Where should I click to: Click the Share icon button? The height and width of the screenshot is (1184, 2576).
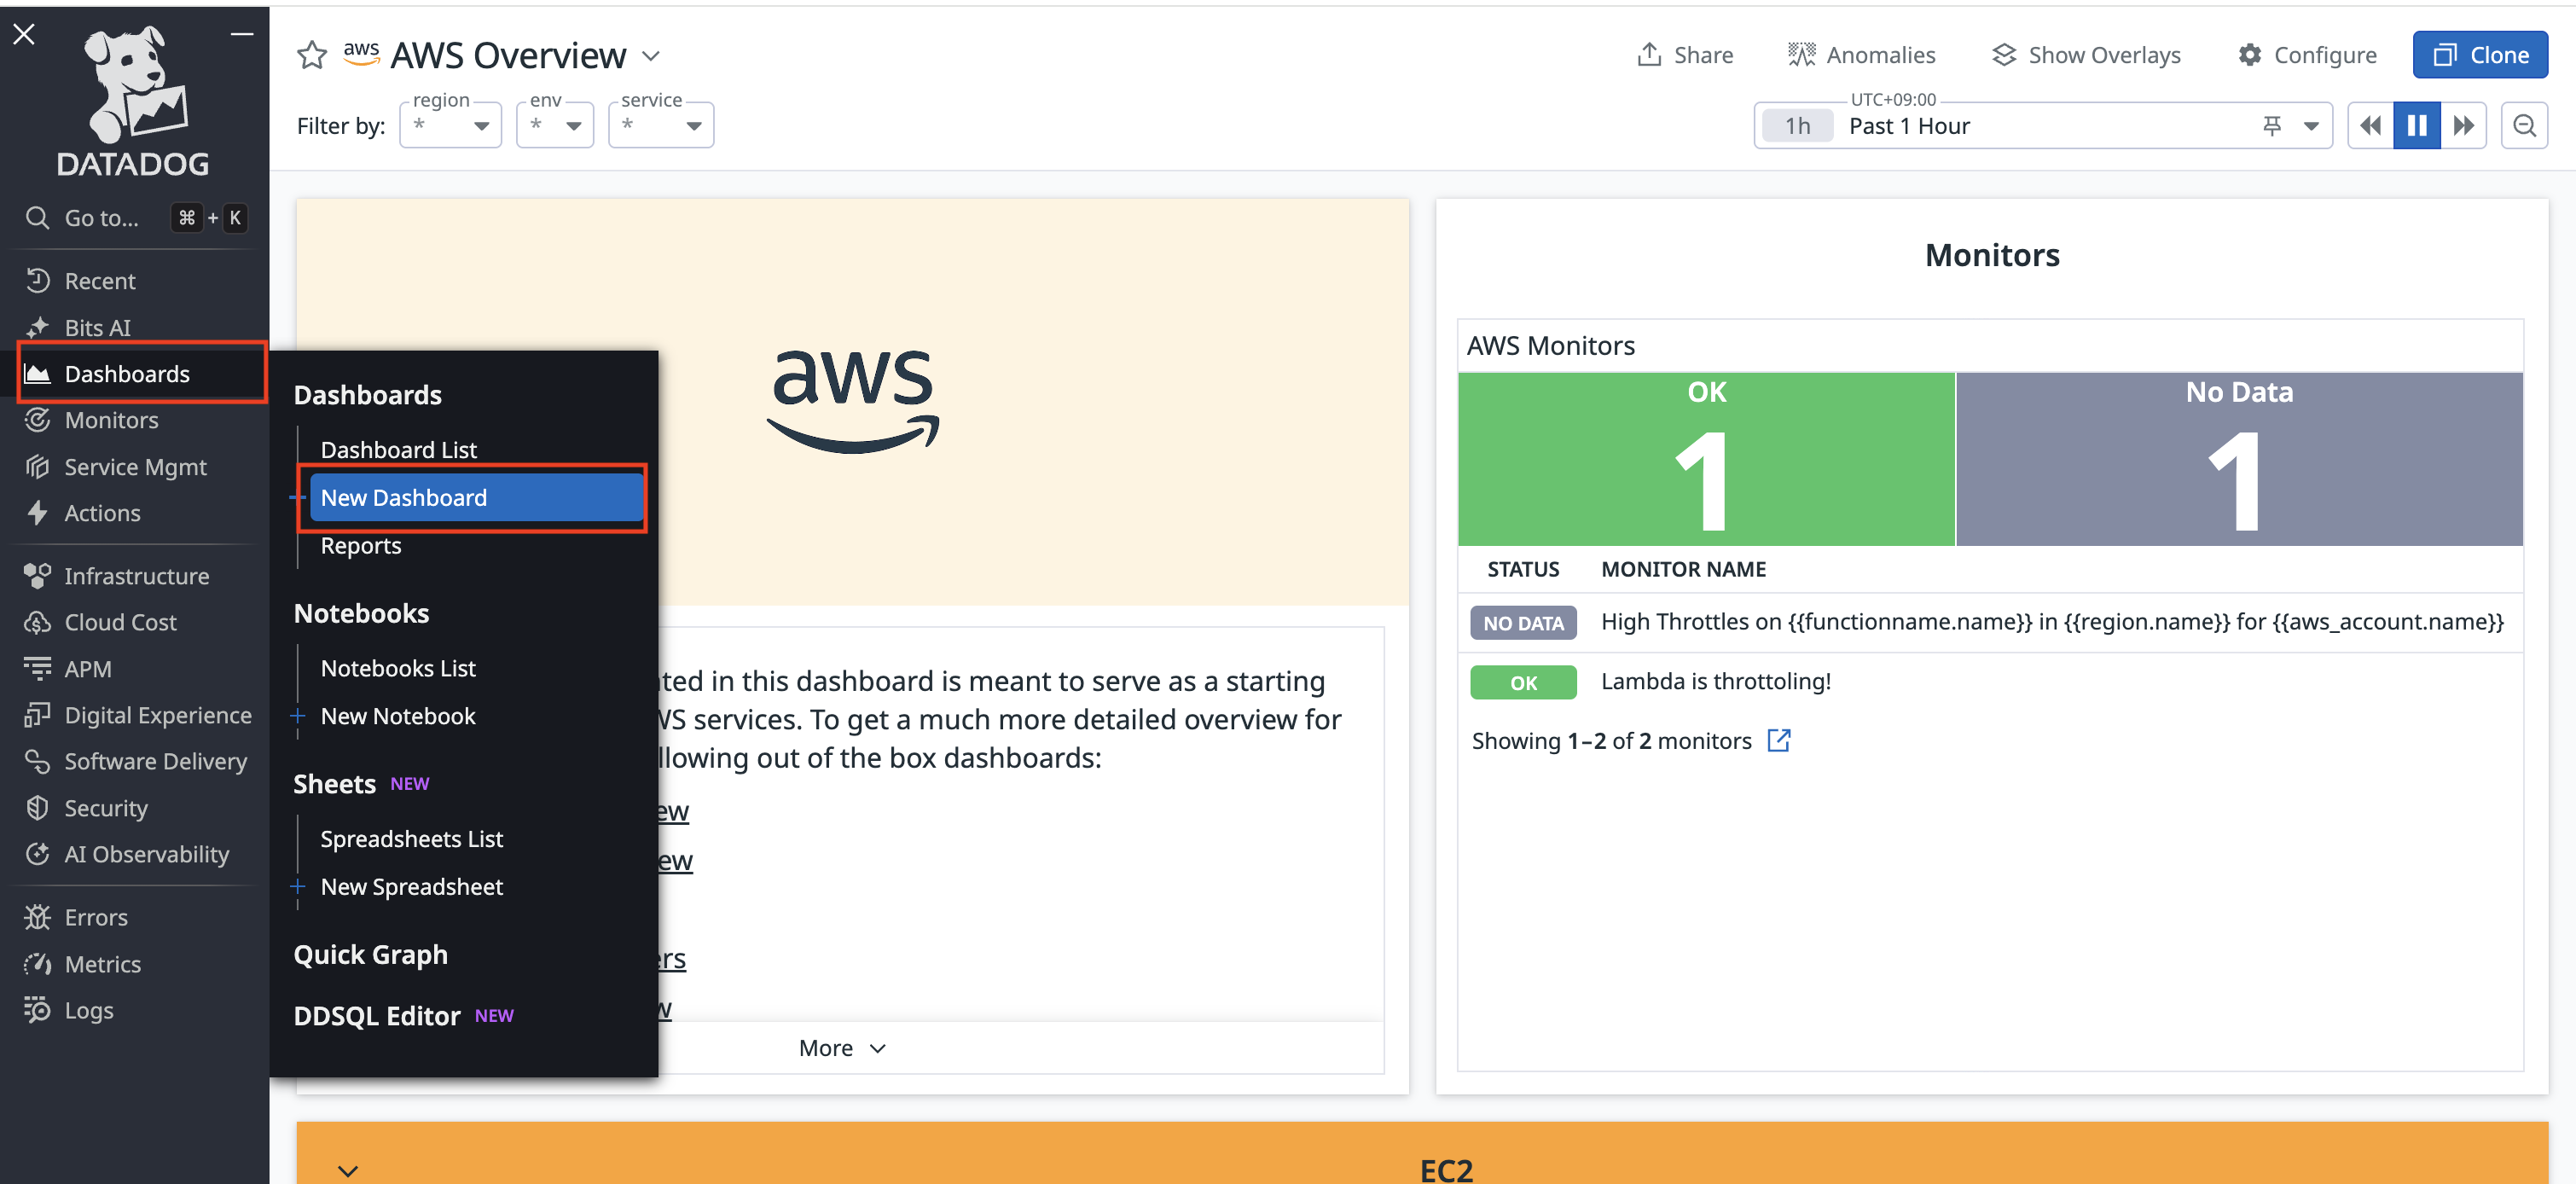tap(1685, 55)
